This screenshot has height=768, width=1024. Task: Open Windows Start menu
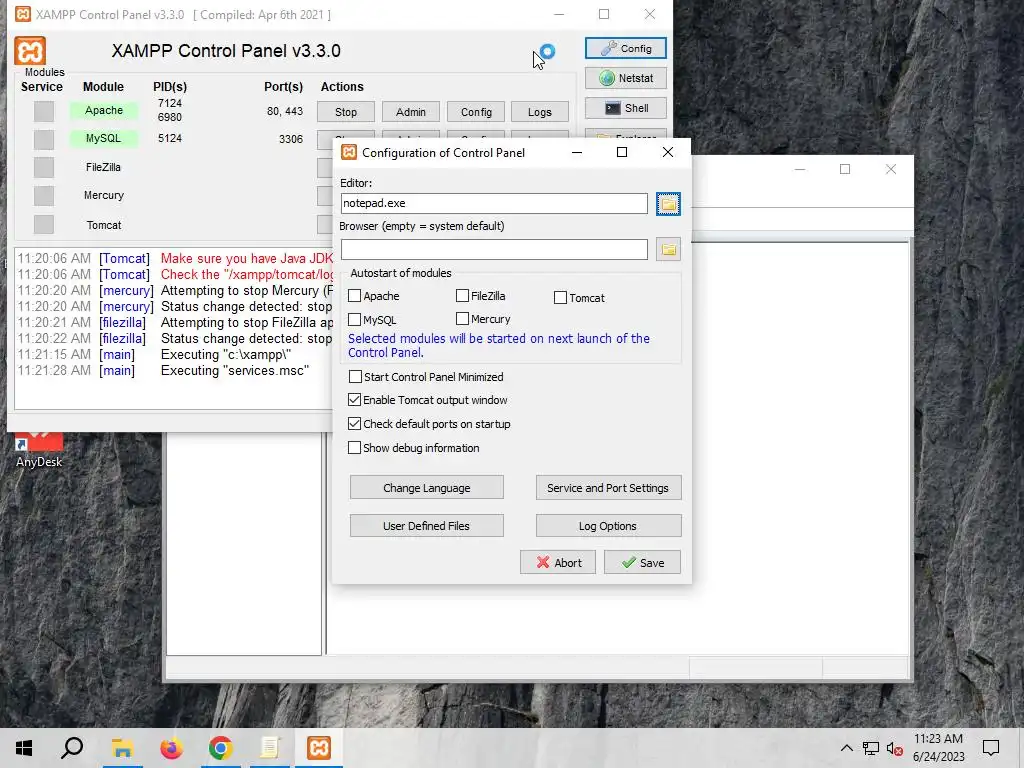click(x=24, y=748)
